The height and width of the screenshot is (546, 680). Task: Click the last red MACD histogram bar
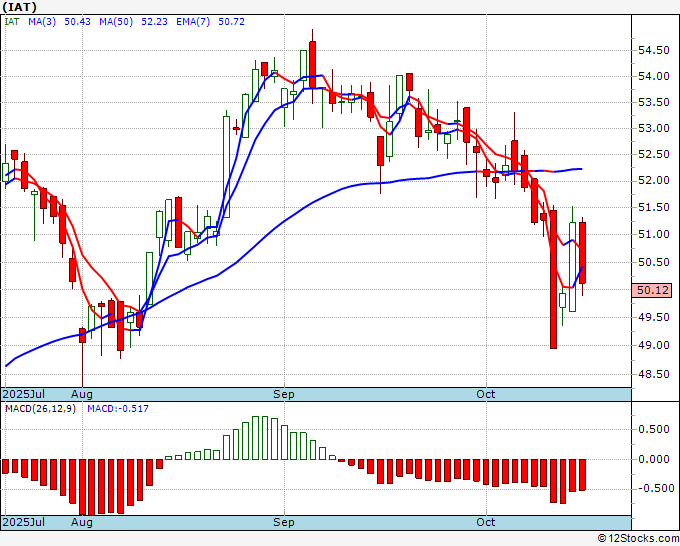click(x=582, y=475)
